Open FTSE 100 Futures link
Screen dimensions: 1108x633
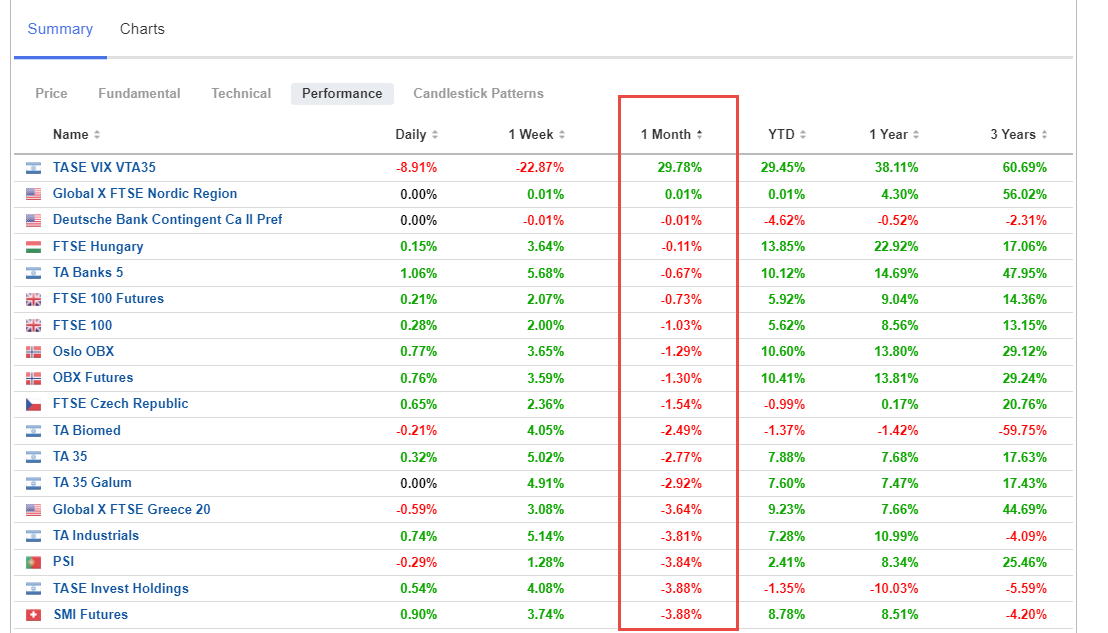coord(108,299)
